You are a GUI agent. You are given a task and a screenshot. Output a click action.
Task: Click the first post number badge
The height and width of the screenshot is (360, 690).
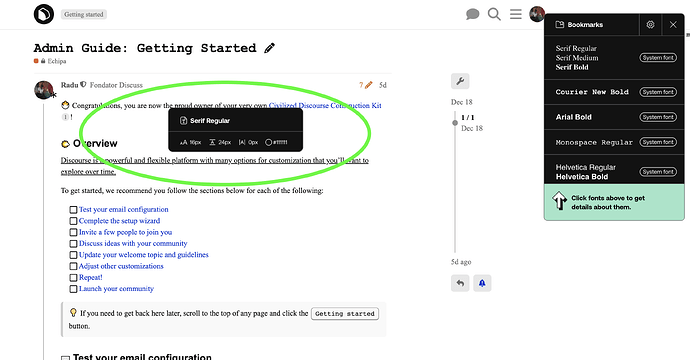click(65, 117)
